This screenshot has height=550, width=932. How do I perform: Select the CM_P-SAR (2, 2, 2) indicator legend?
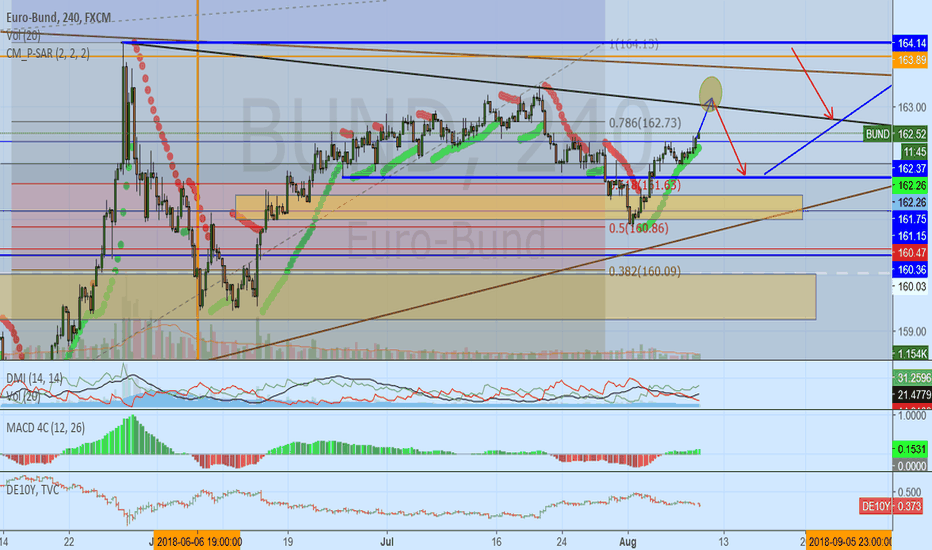point(48,54)
